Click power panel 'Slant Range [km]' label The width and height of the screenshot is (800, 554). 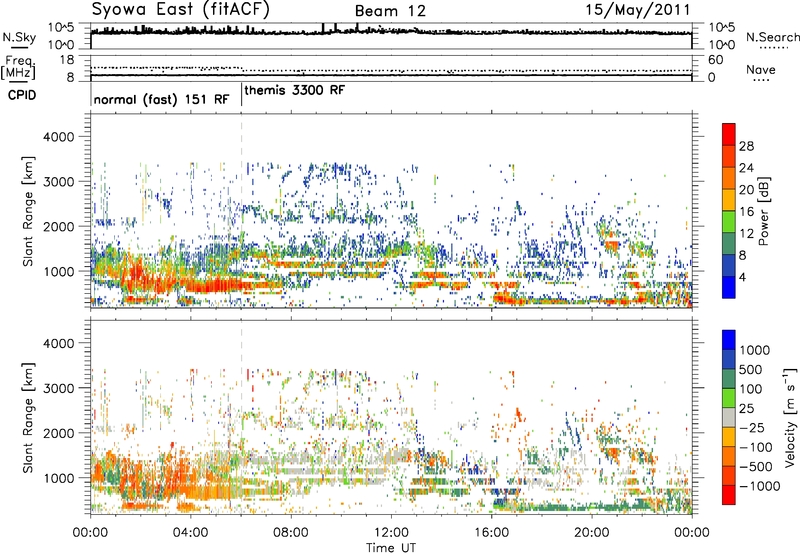point(28,211)
